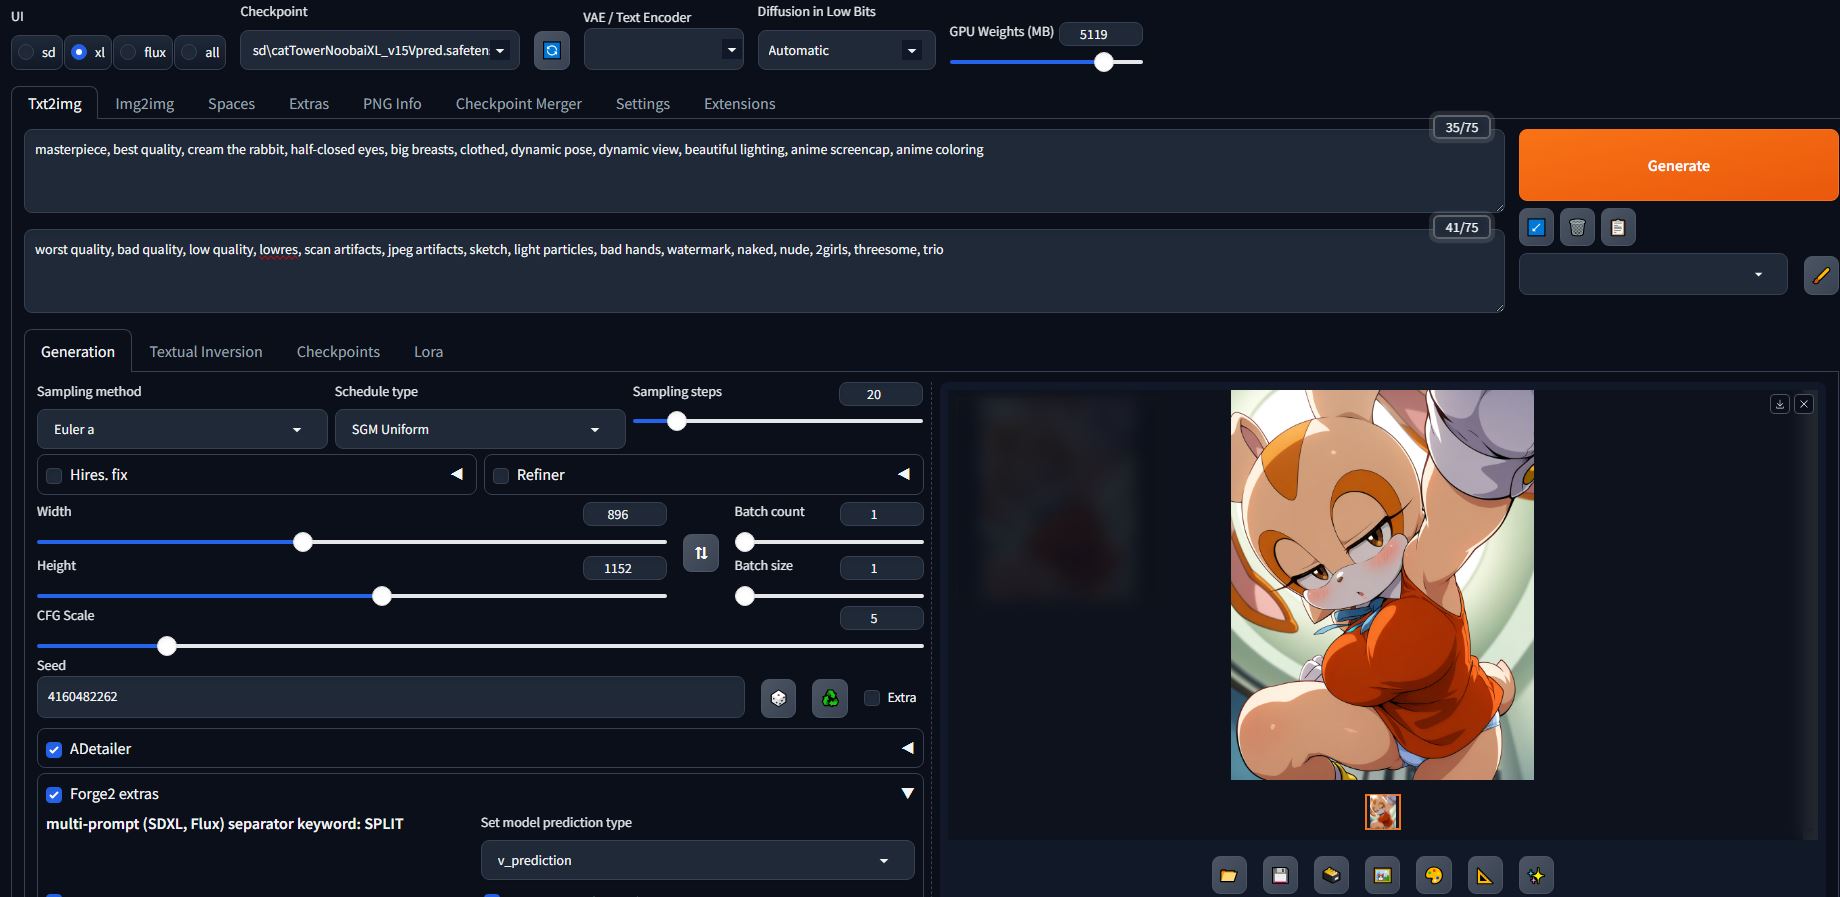Select the xl UI radio button
Viewport: 1840px width, 897px height.
point(79,52)
